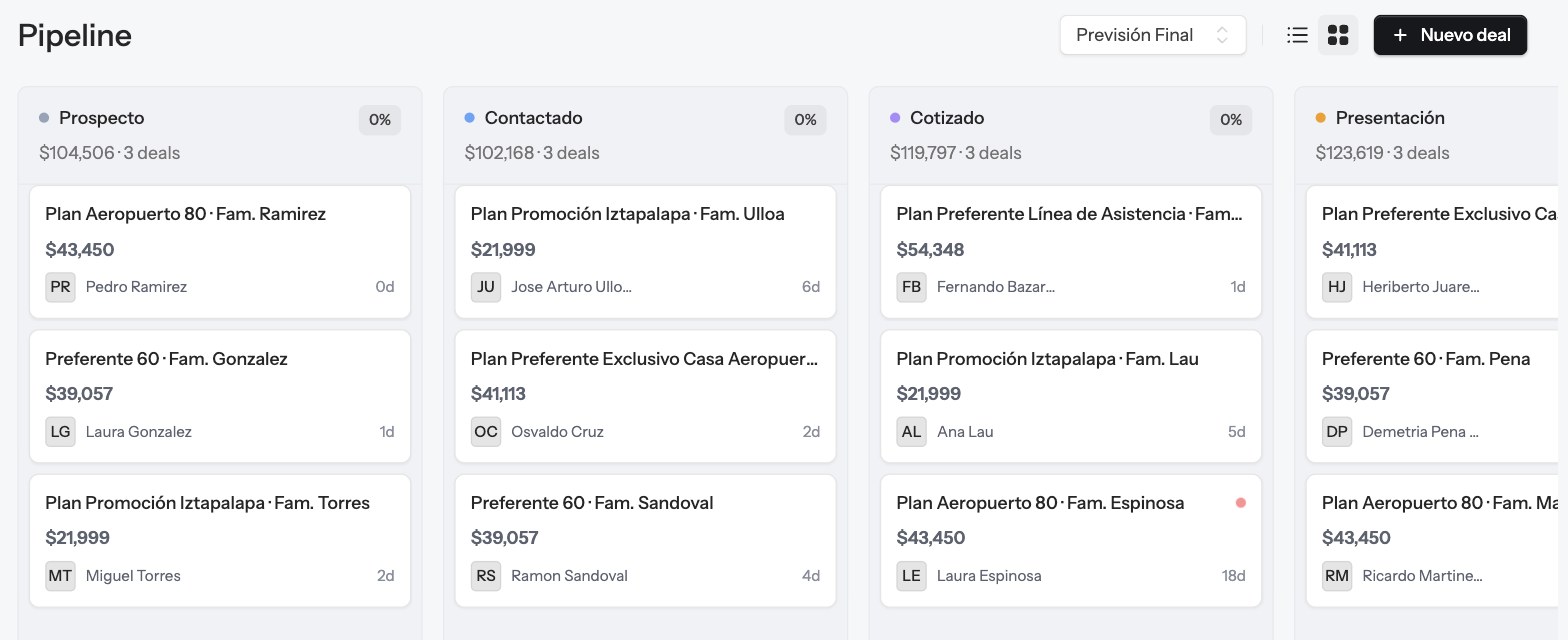Open Osvaldo Cruz's Plan Preferente Exclusivo deal
This screenshot has width=1568, height=640.
(645, 396)
